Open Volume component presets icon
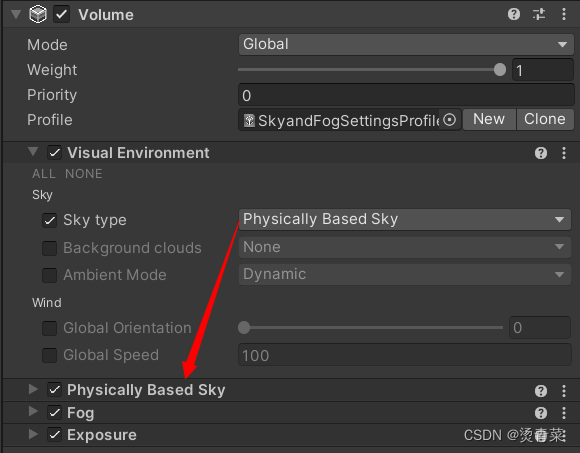The width and height of the screenshot is (580, 453). click(x=539, y=14)
